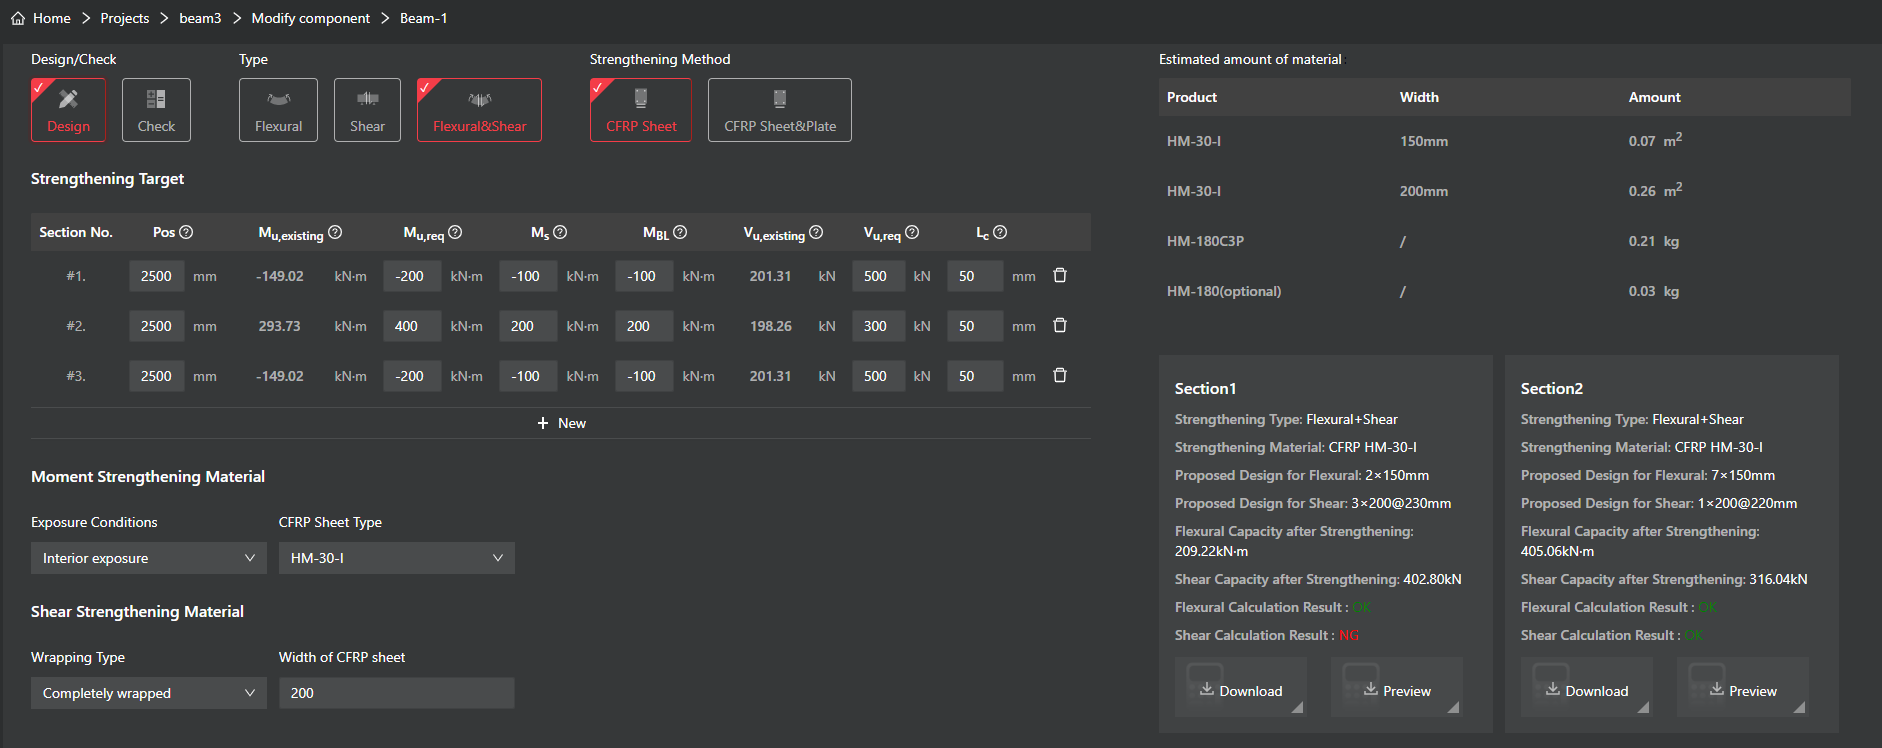This screenshot has height=748, width=1882.
Task: Click the Home icon in breadcrumb
Action: [x=18, y=18]
